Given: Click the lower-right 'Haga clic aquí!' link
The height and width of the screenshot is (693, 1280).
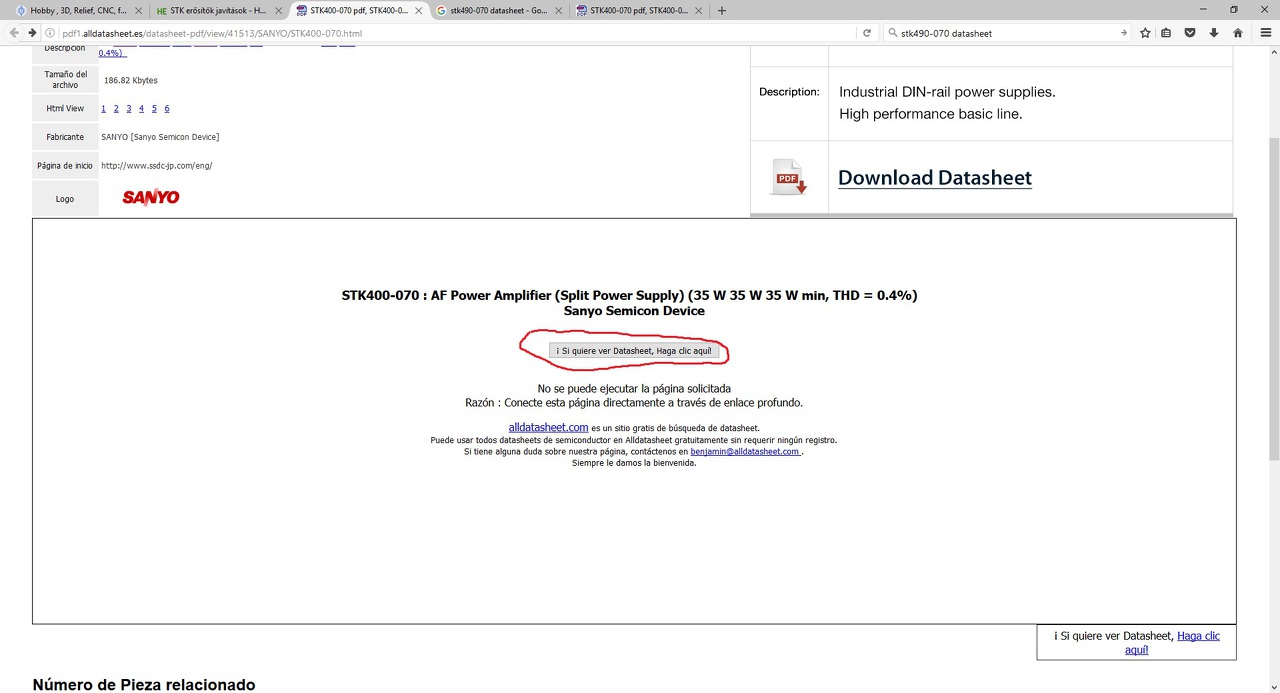Looking at the screenshot, I should coord(1172,642).
